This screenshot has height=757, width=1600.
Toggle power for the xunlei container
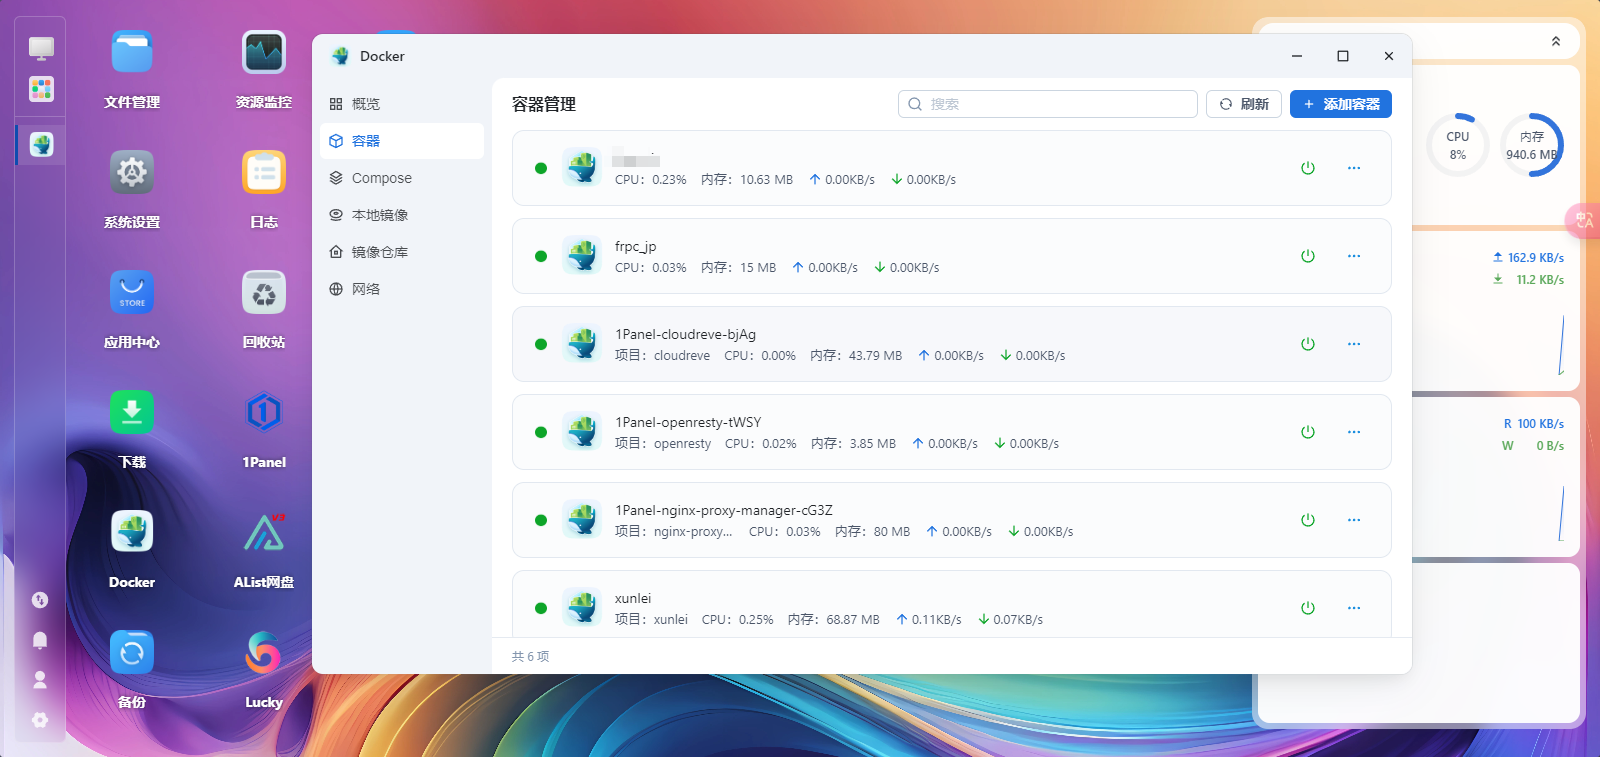pos(1307,608)
